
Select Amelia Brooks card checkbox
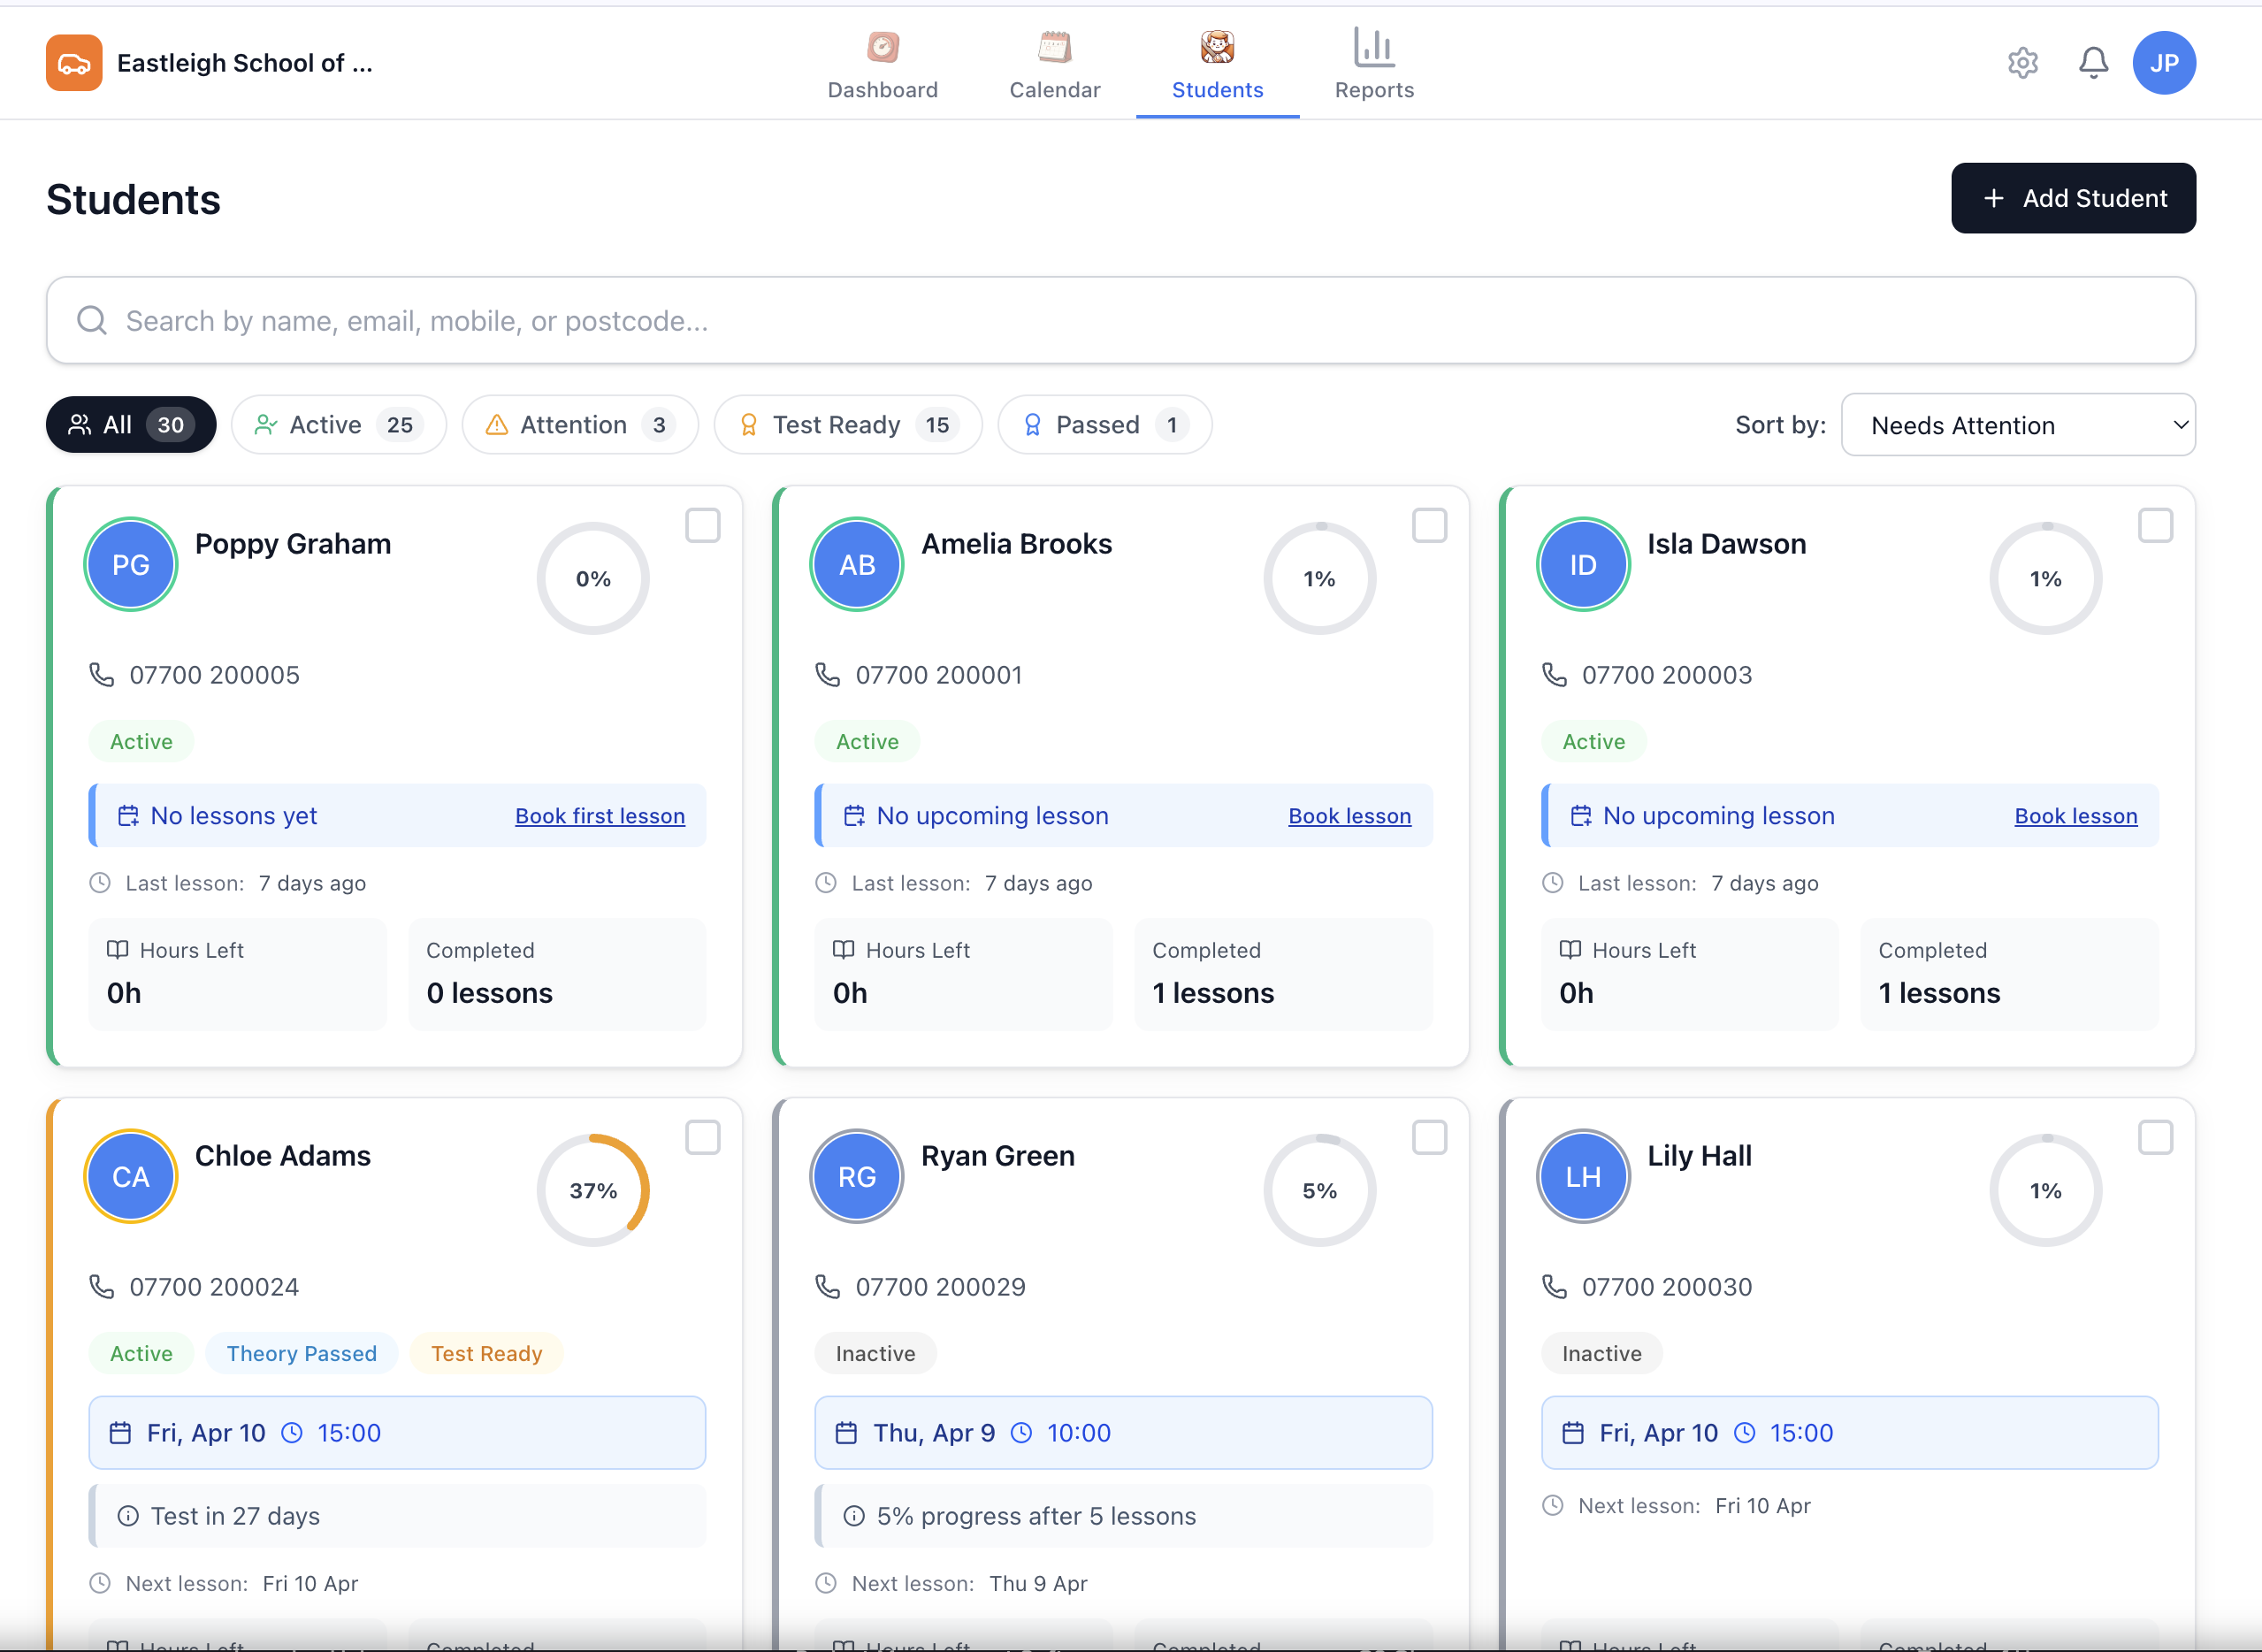tap(1428, 526)
